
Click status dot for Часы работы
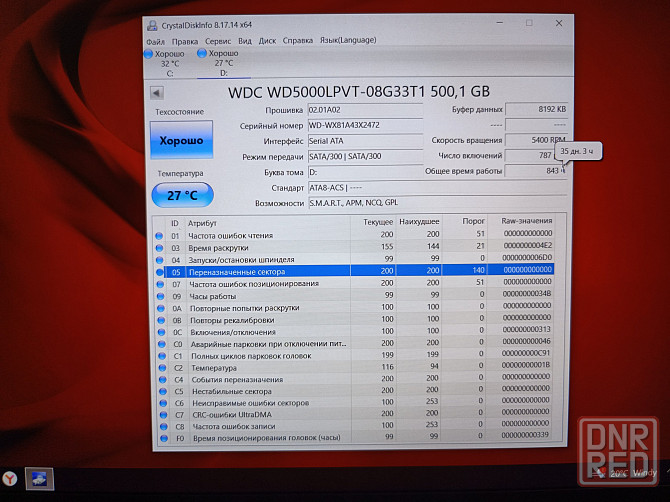161,296
